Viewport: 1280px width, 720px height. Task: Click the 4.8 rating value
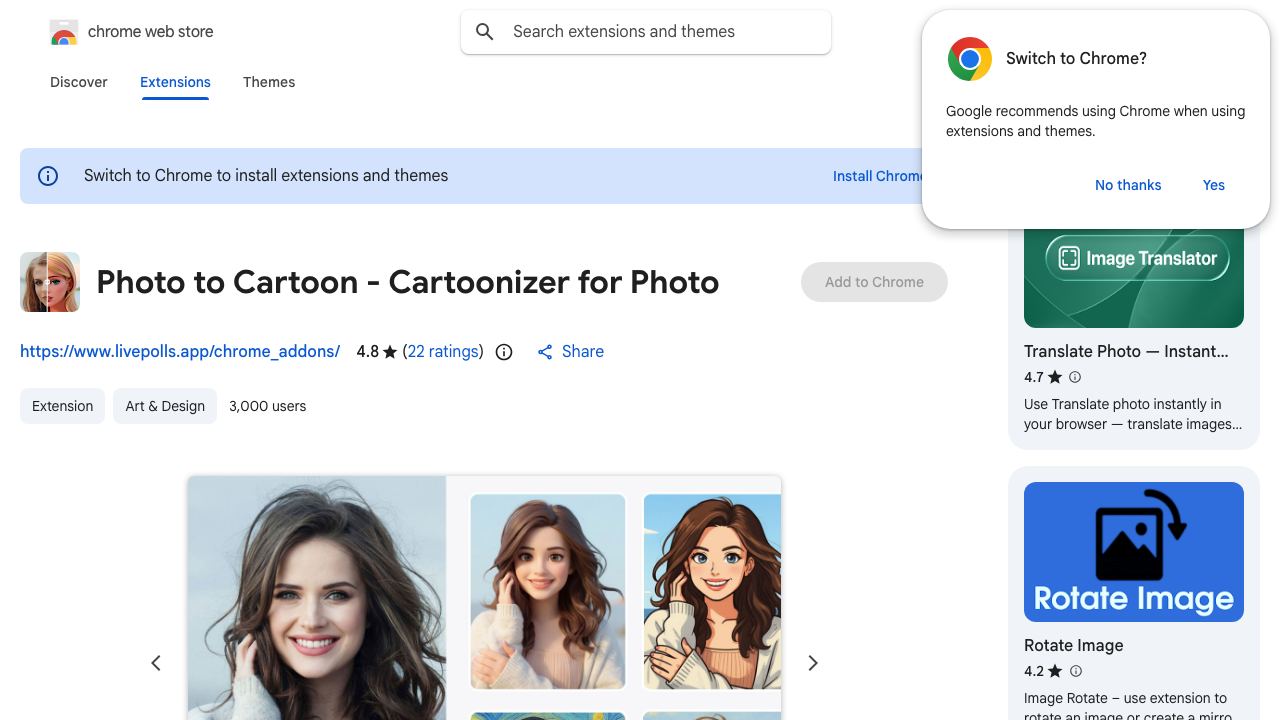pos(368,352)
